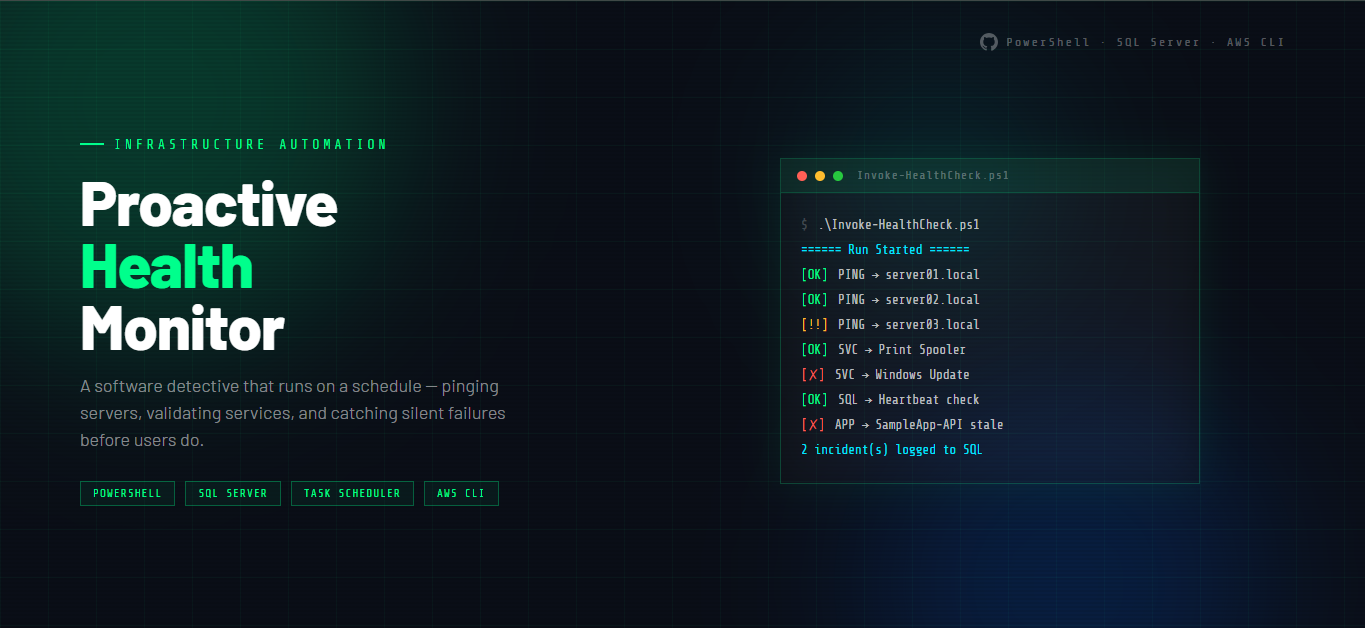Select the TASK SCHEDULER tag

click(352, 493)
